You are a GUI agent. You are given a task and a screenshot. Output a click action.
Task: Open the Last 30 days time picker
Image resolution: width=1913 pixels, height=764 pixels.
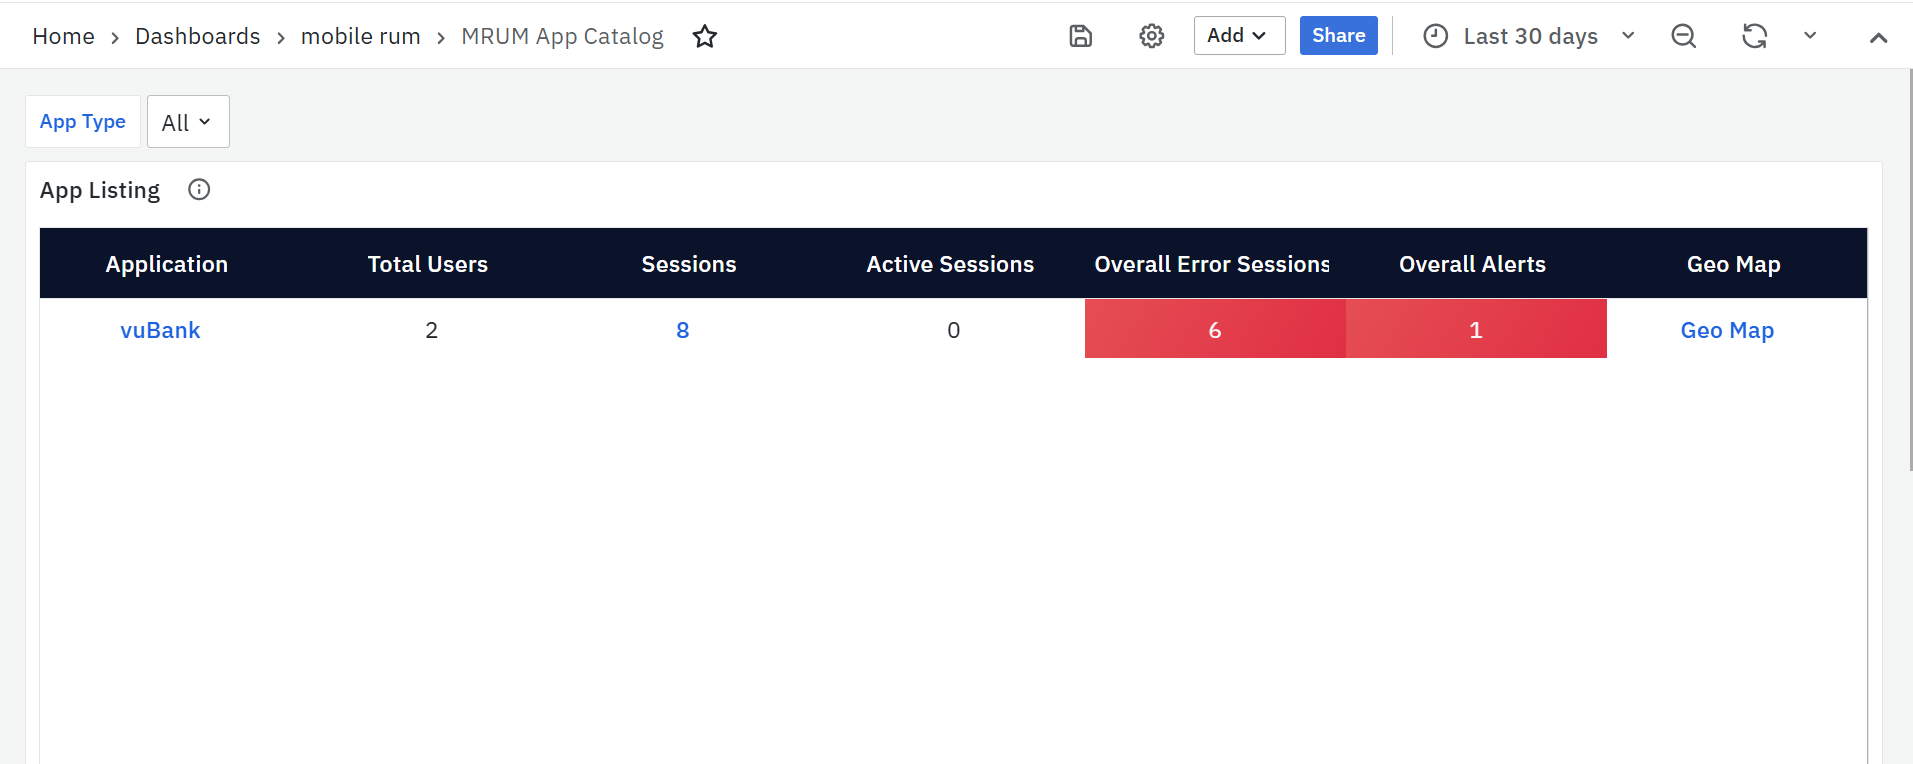[x=1530, y=36]
